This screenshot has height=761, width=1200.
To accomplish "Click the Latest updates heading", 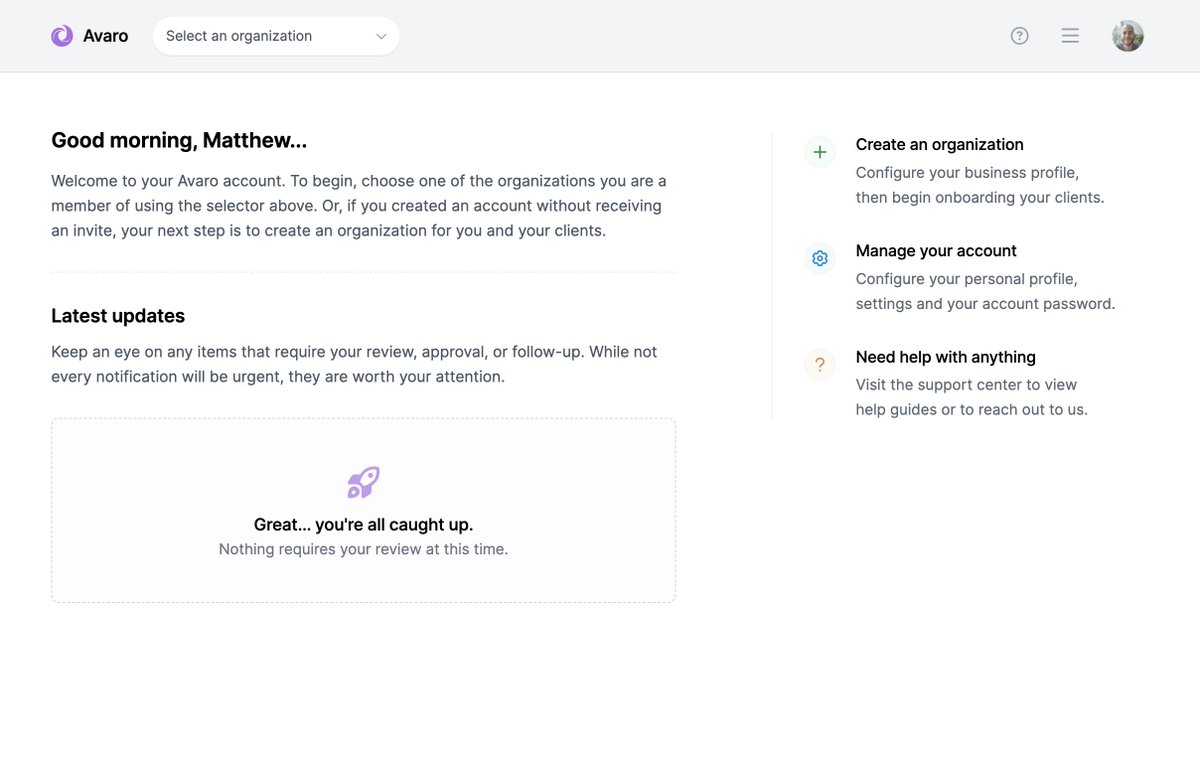I will (x=118, y=316).
